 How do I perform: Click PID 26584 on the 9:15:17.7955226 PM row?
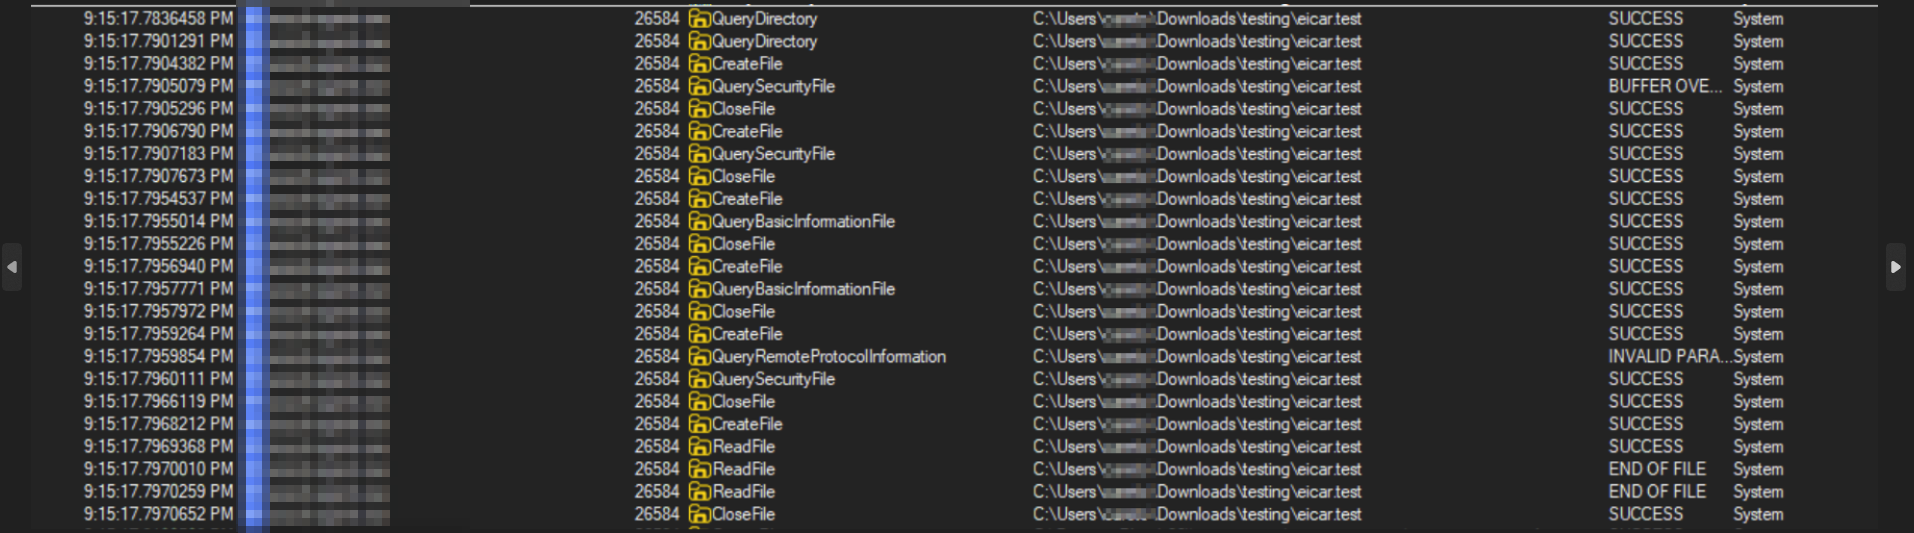coord(656,244)
